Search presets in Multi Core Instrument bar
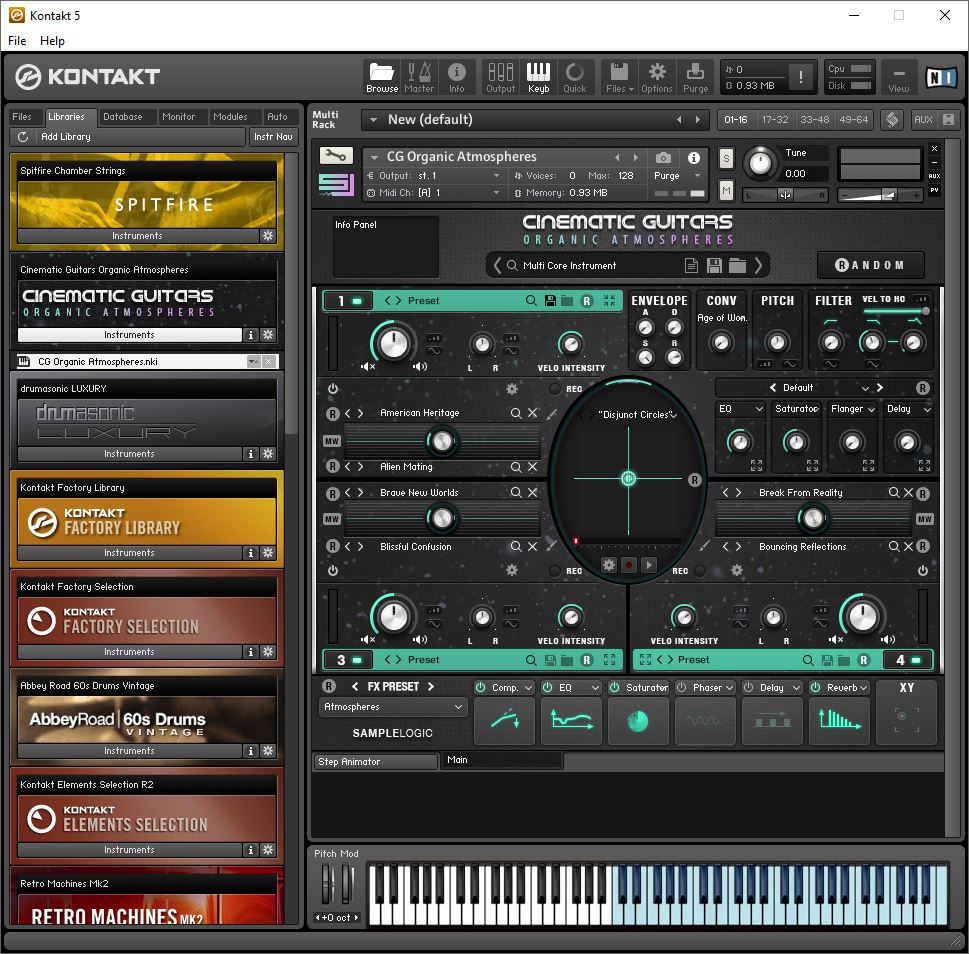 click(512, 266)
